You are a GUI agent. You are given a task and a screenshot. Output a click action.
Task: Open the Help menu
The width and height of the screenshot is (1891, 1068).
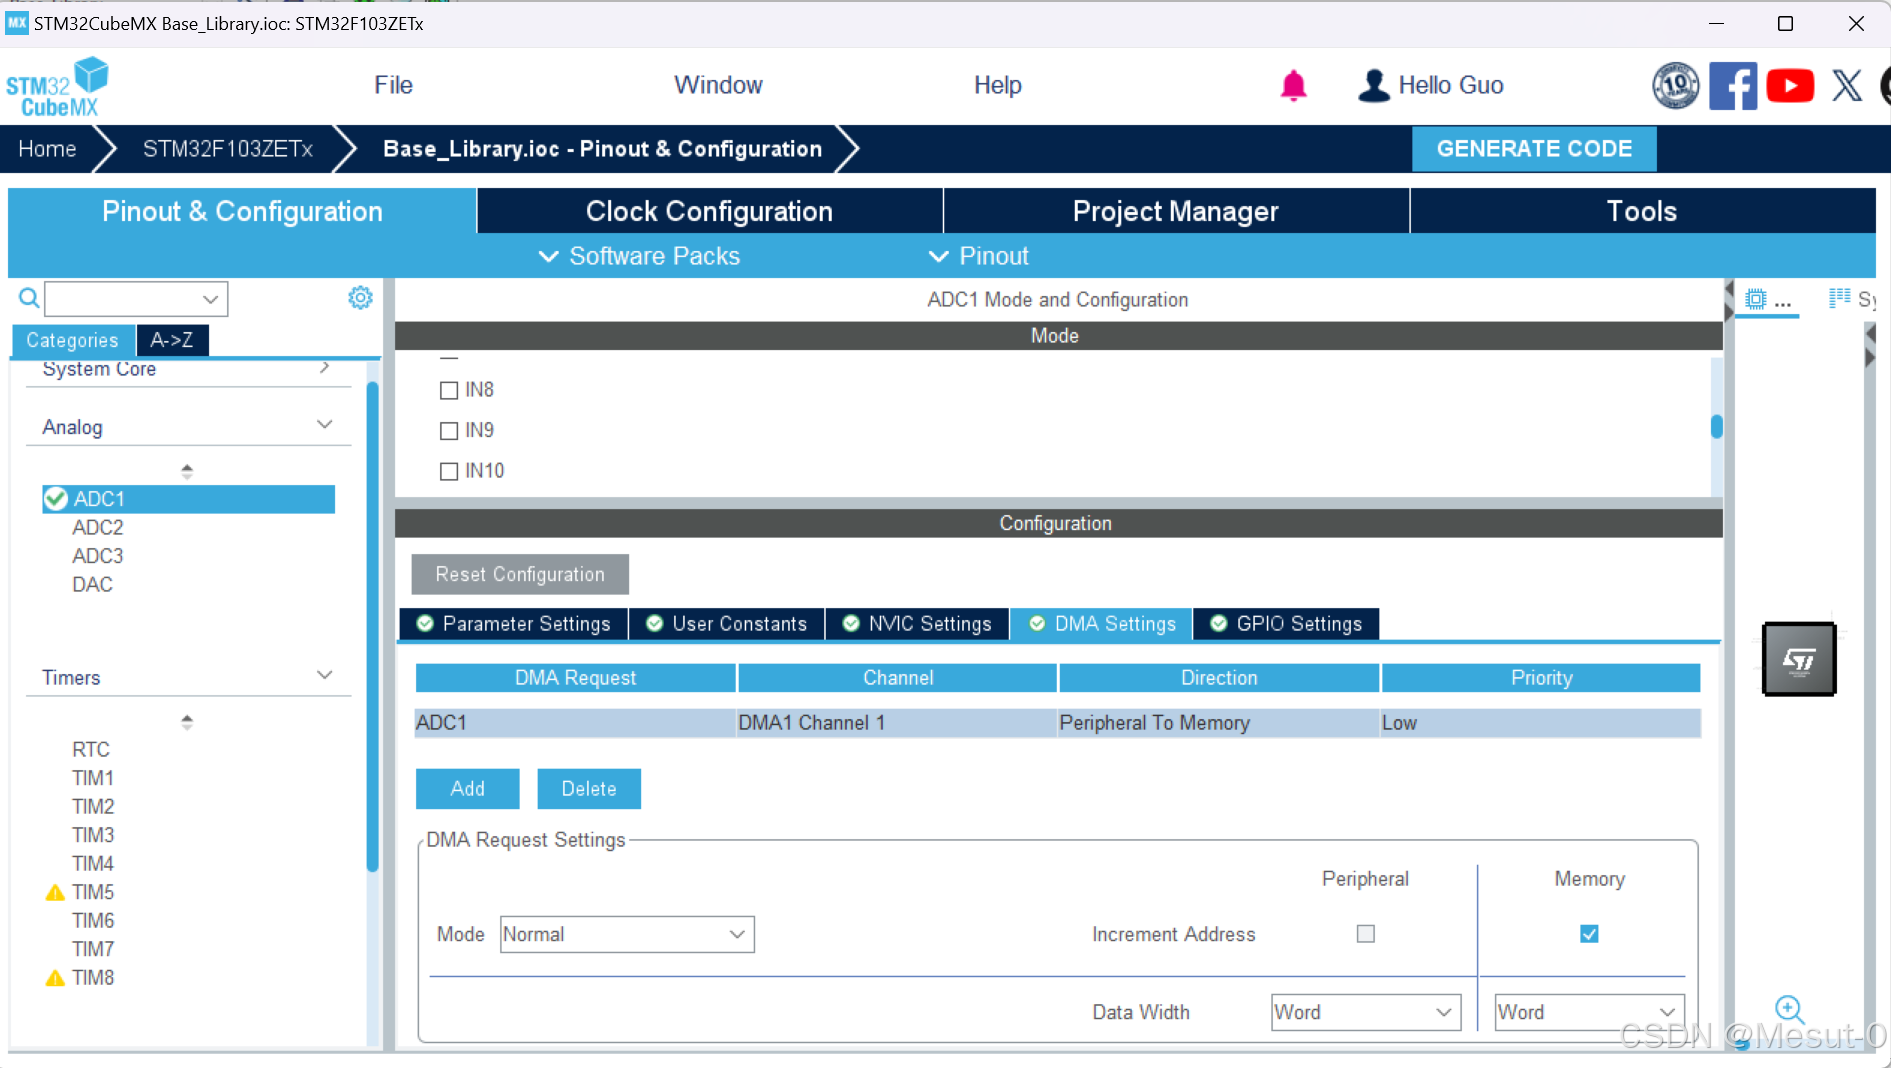(x=998, y=86)
